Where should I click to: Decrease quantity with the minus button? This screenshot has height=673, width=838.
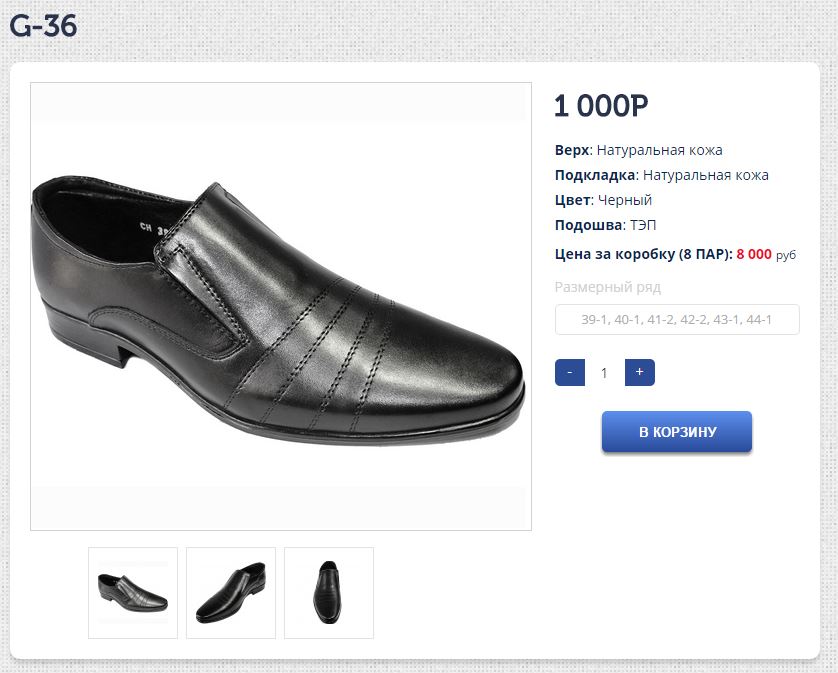pyautogui.click(x=569, y=373)
